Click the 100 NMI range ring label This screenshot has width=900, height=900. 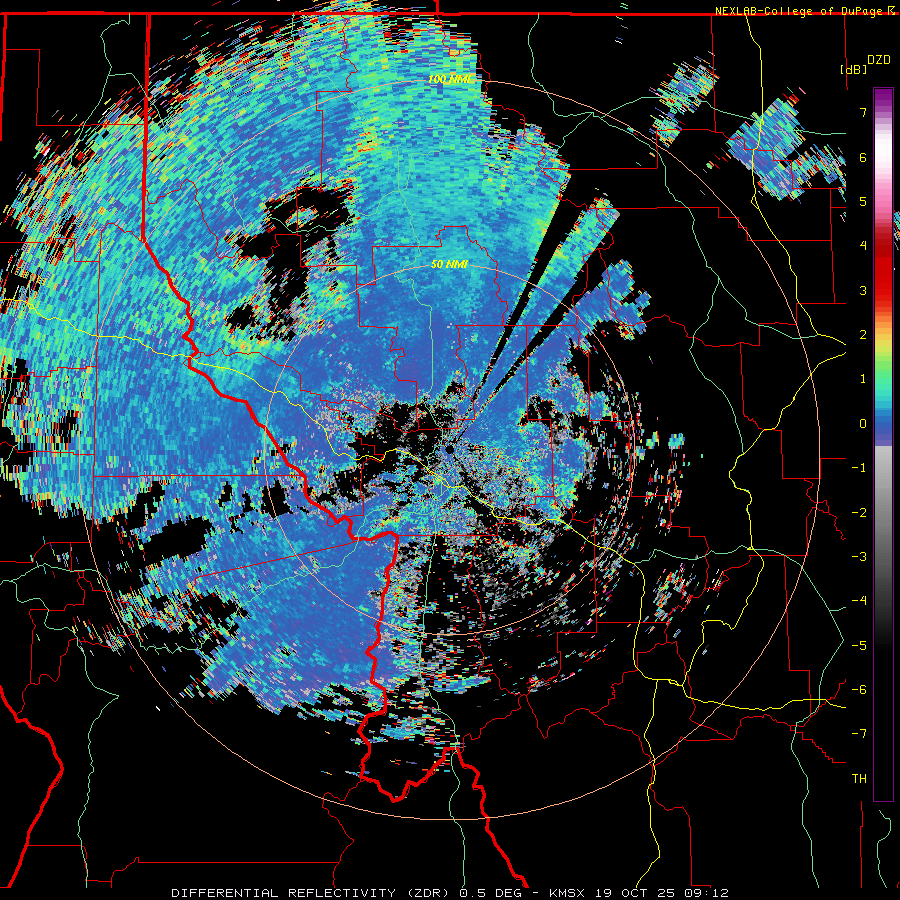point(449,79)
